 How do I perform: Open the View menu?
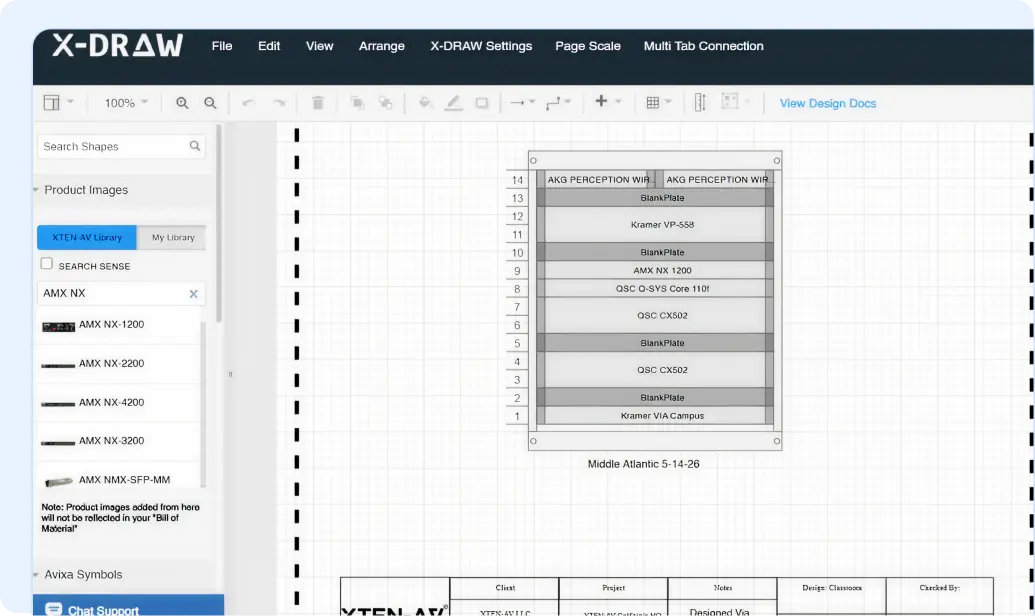coord(319,46)
